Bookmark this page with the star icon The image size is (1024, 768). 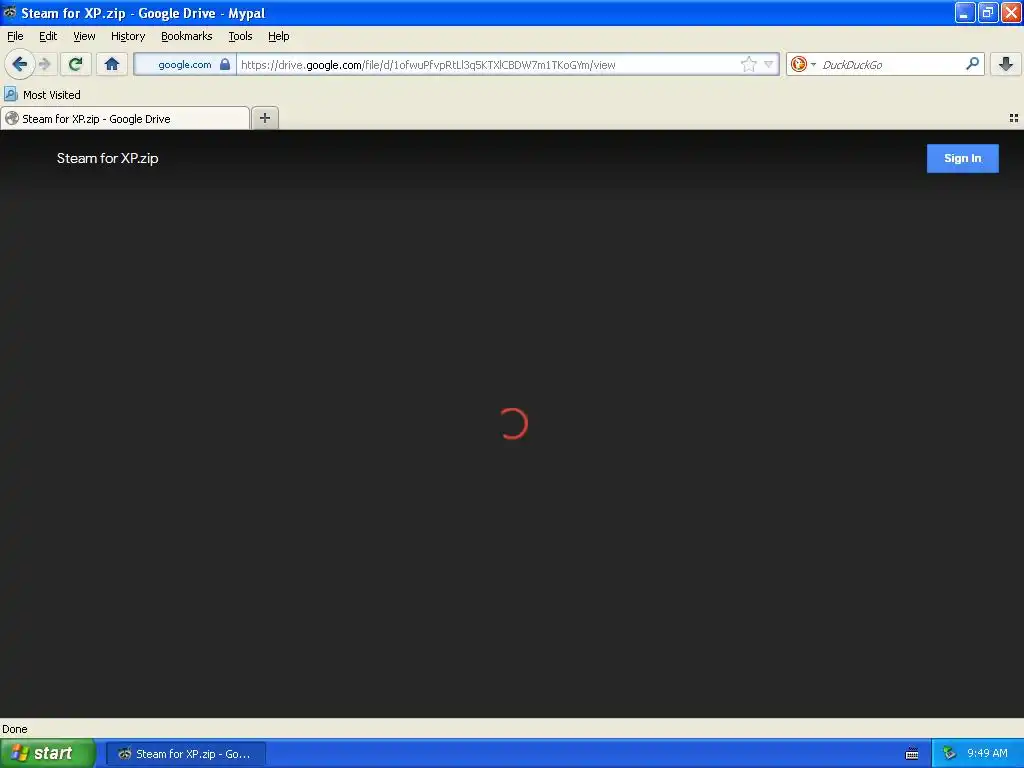point(748,64)
